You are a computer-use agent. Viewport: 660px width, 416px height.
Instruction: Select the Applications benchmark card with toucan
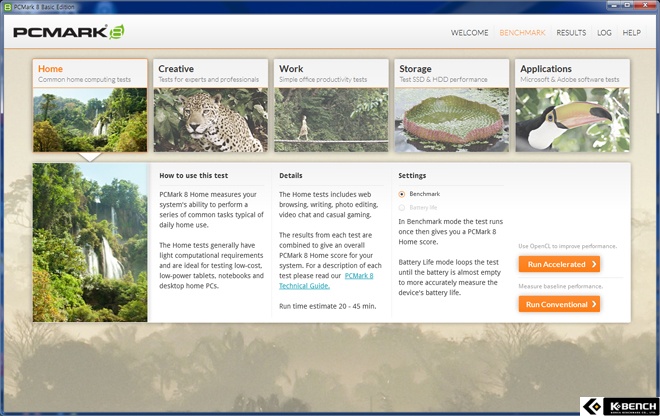point(572,105)
